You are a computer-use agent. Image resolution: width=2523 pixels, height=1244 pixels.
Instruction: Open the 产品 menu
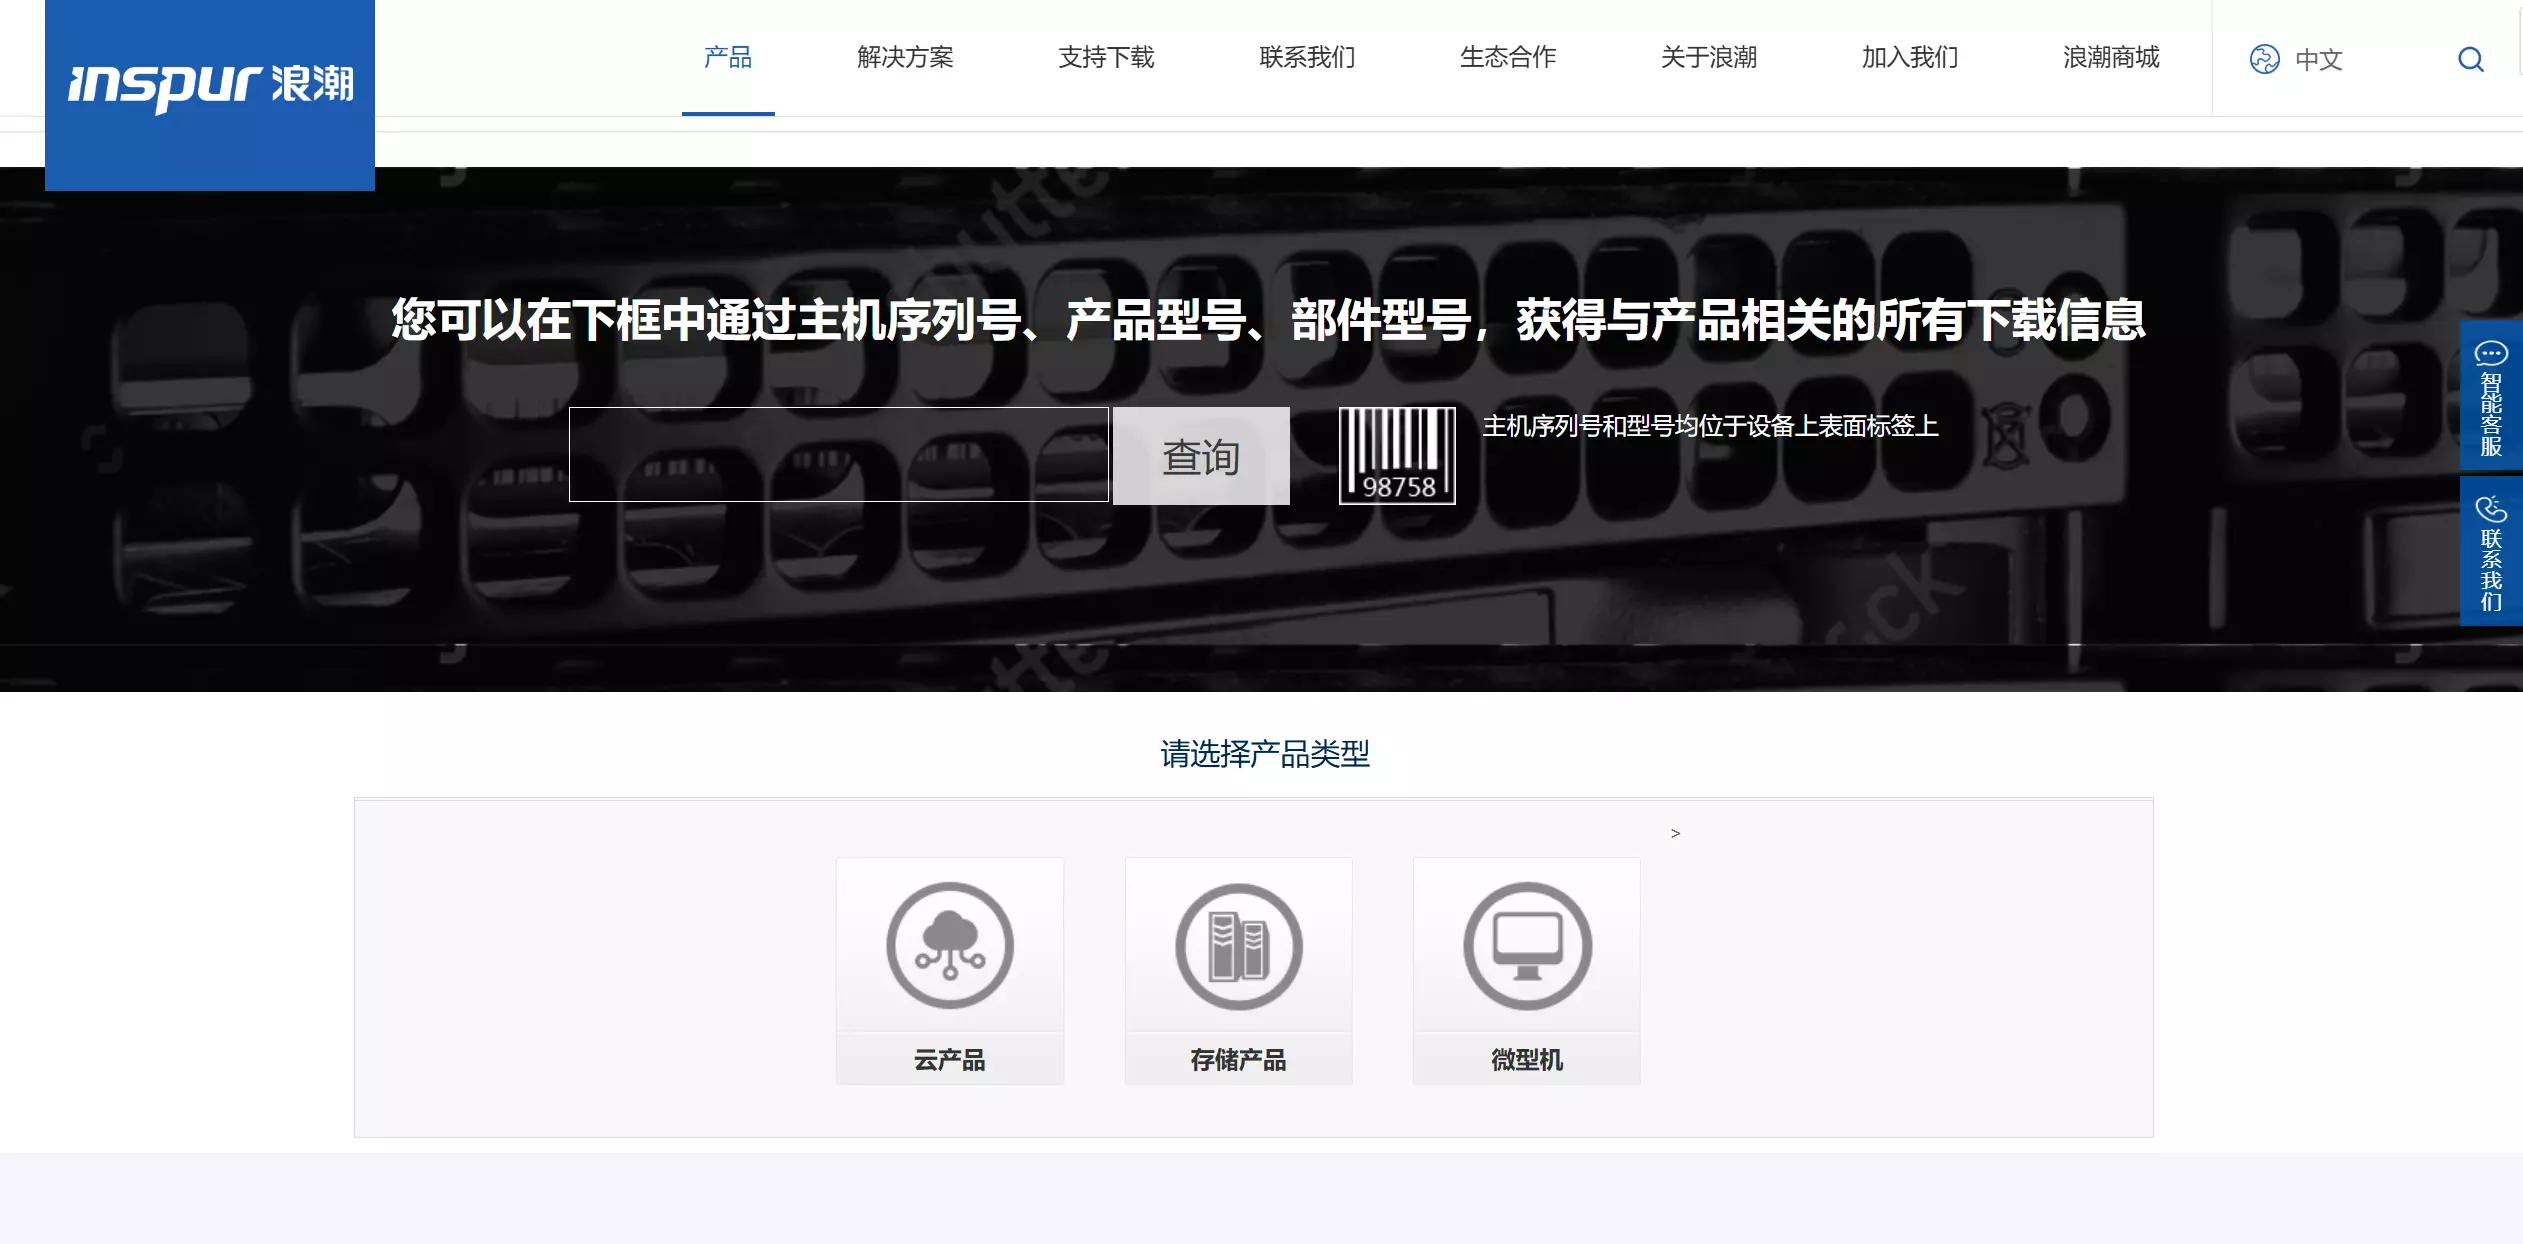pyautogui.click(x=727, y=58)
